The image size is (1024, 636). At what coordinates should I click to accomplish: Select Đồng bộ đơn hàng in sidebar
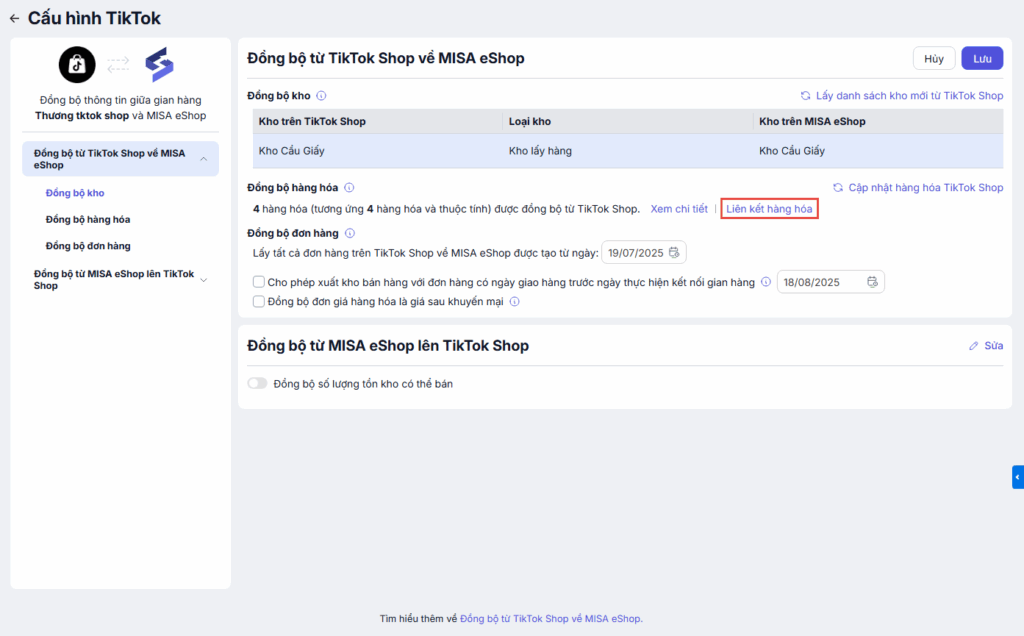[88, 246]
